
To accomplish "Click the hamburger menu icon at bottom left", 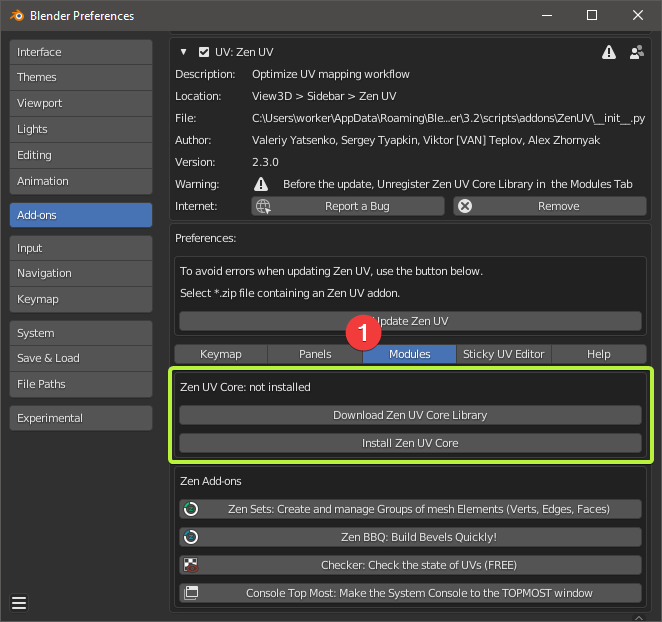I will click(x=19, y=602).
